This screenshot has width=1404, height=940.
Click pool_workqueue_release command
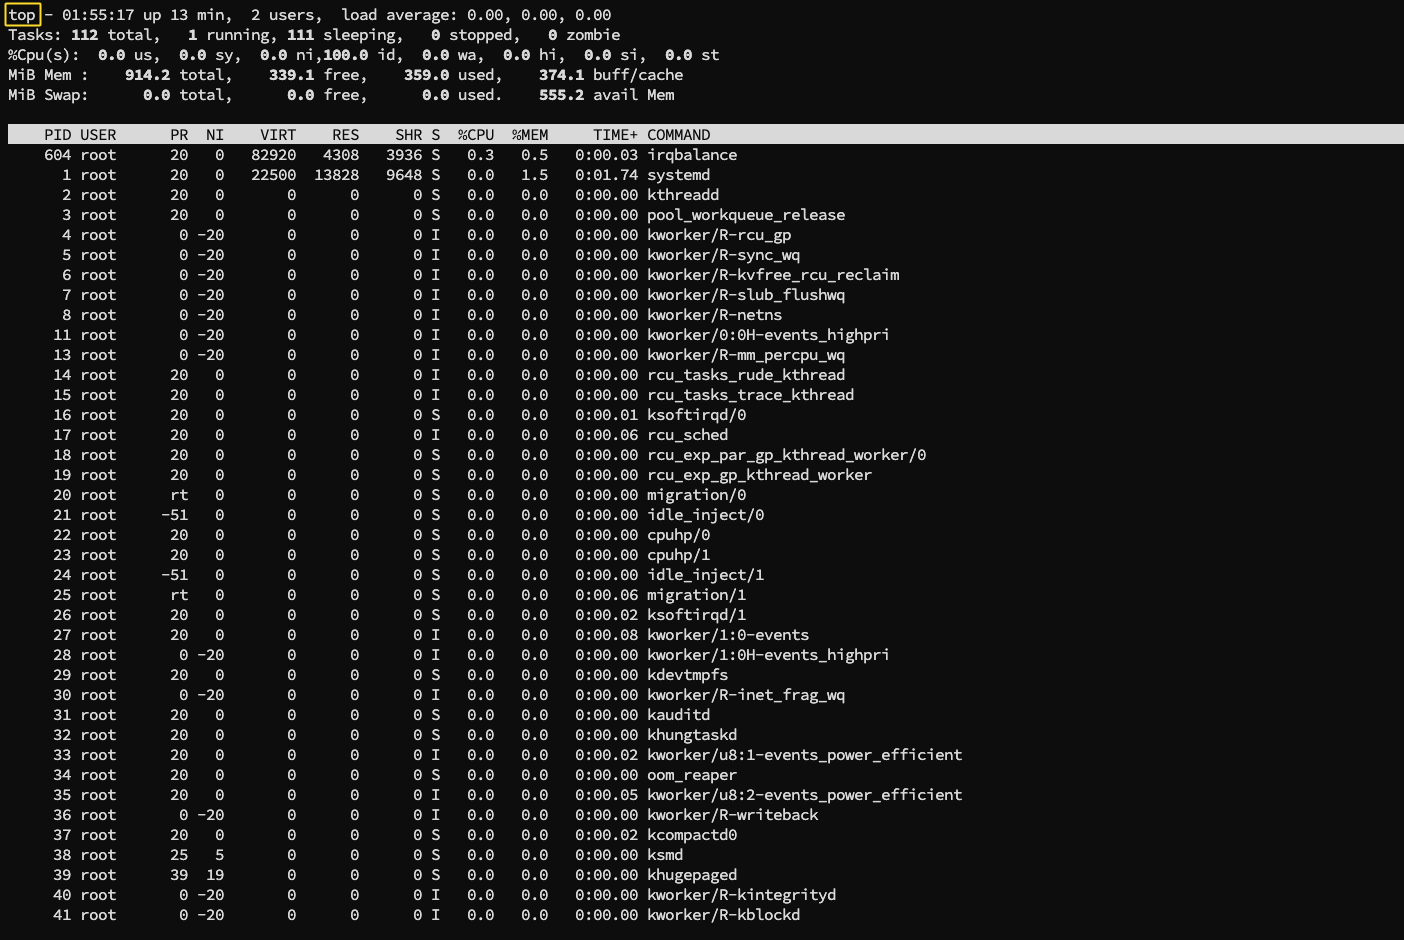[x=746, y=215]
